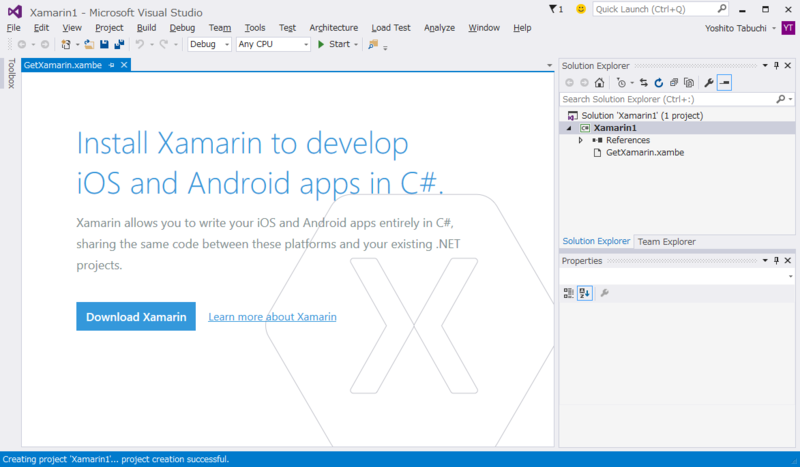This screenshot has height=467, width=800.
Task: Click the Show All Files icon
Action: (689, 83)
